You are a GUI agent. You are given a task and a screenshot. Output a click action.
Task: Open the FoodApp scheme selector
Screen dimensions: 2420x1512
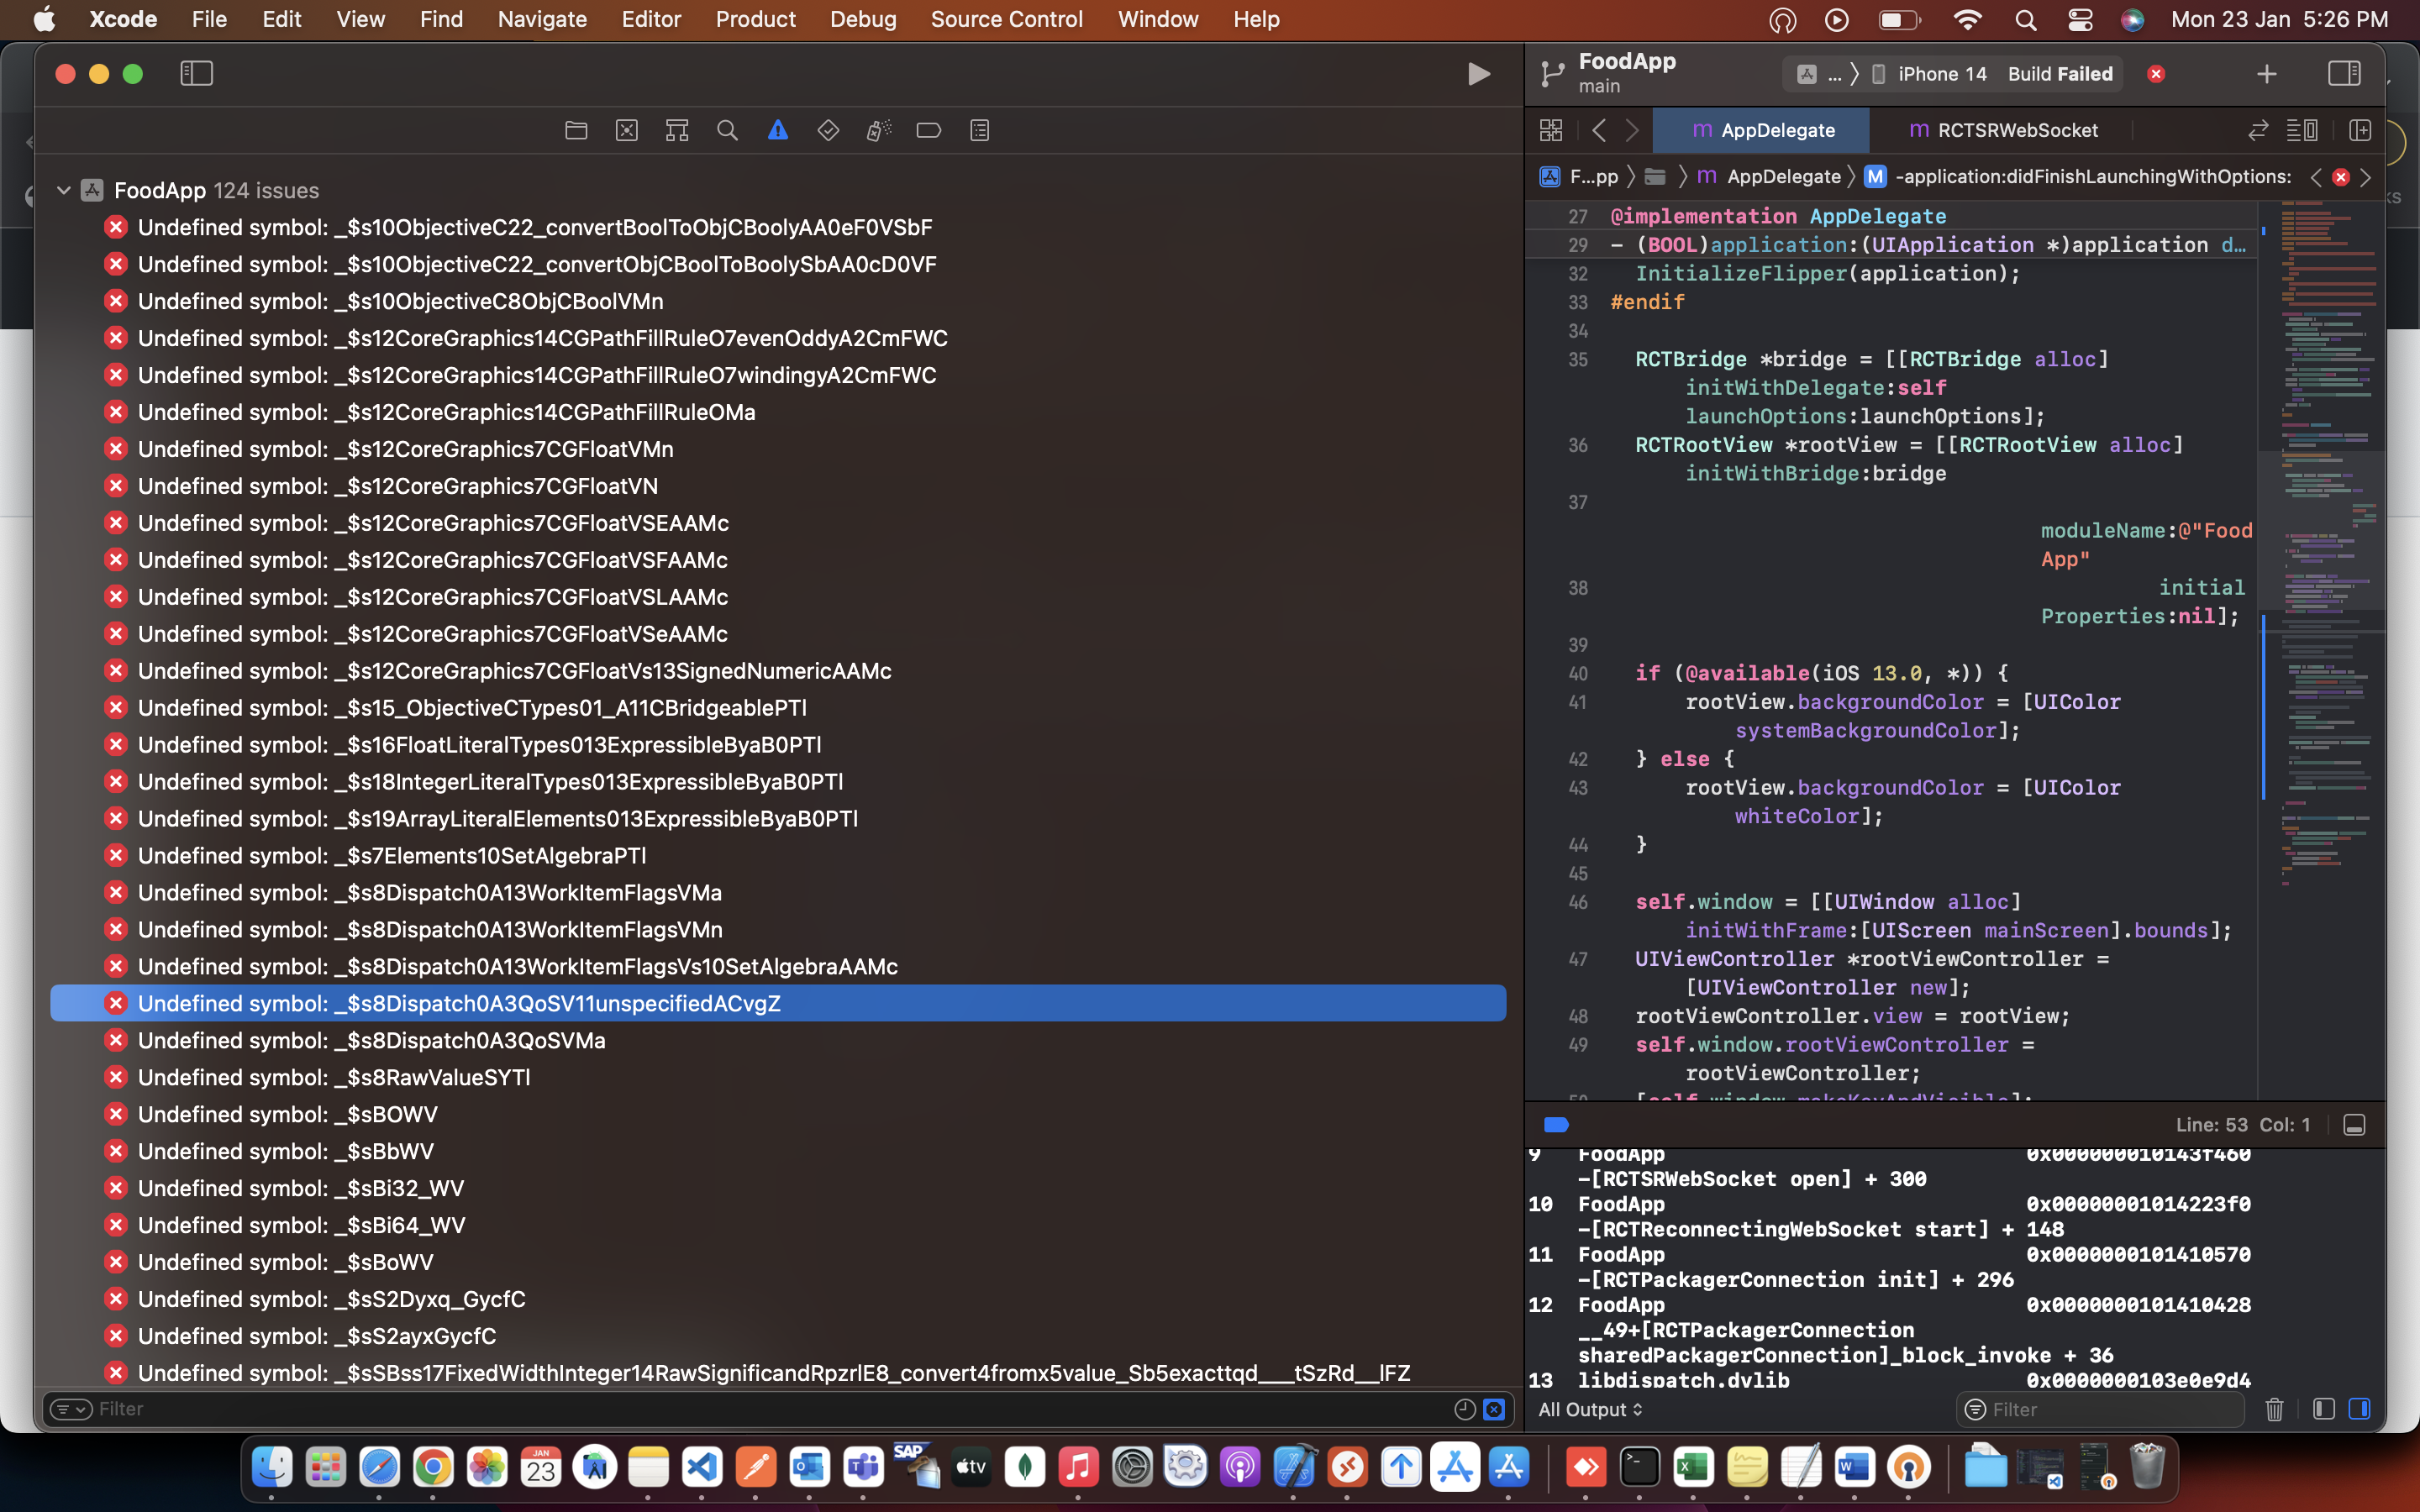coord(1820,74)
